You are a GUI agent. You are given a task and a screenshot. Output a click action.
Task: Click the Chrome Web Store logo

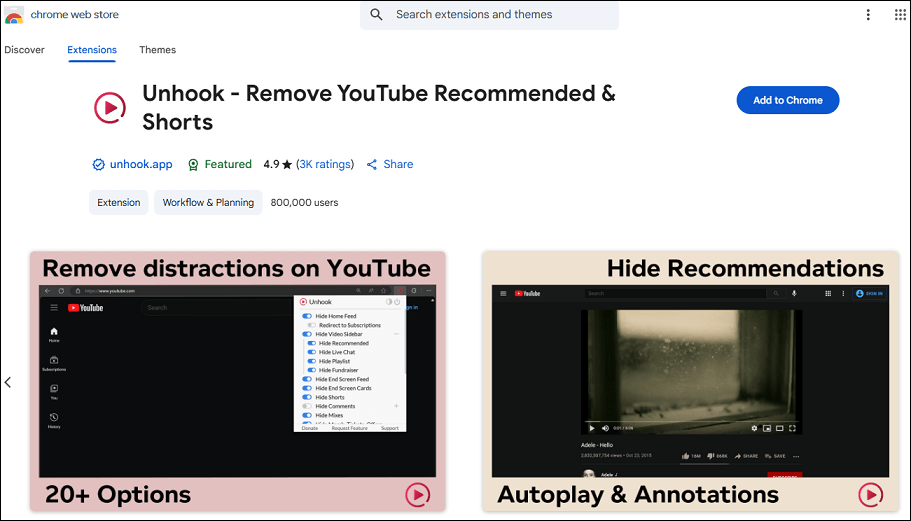pyautogui.click(x=14, y=15)
